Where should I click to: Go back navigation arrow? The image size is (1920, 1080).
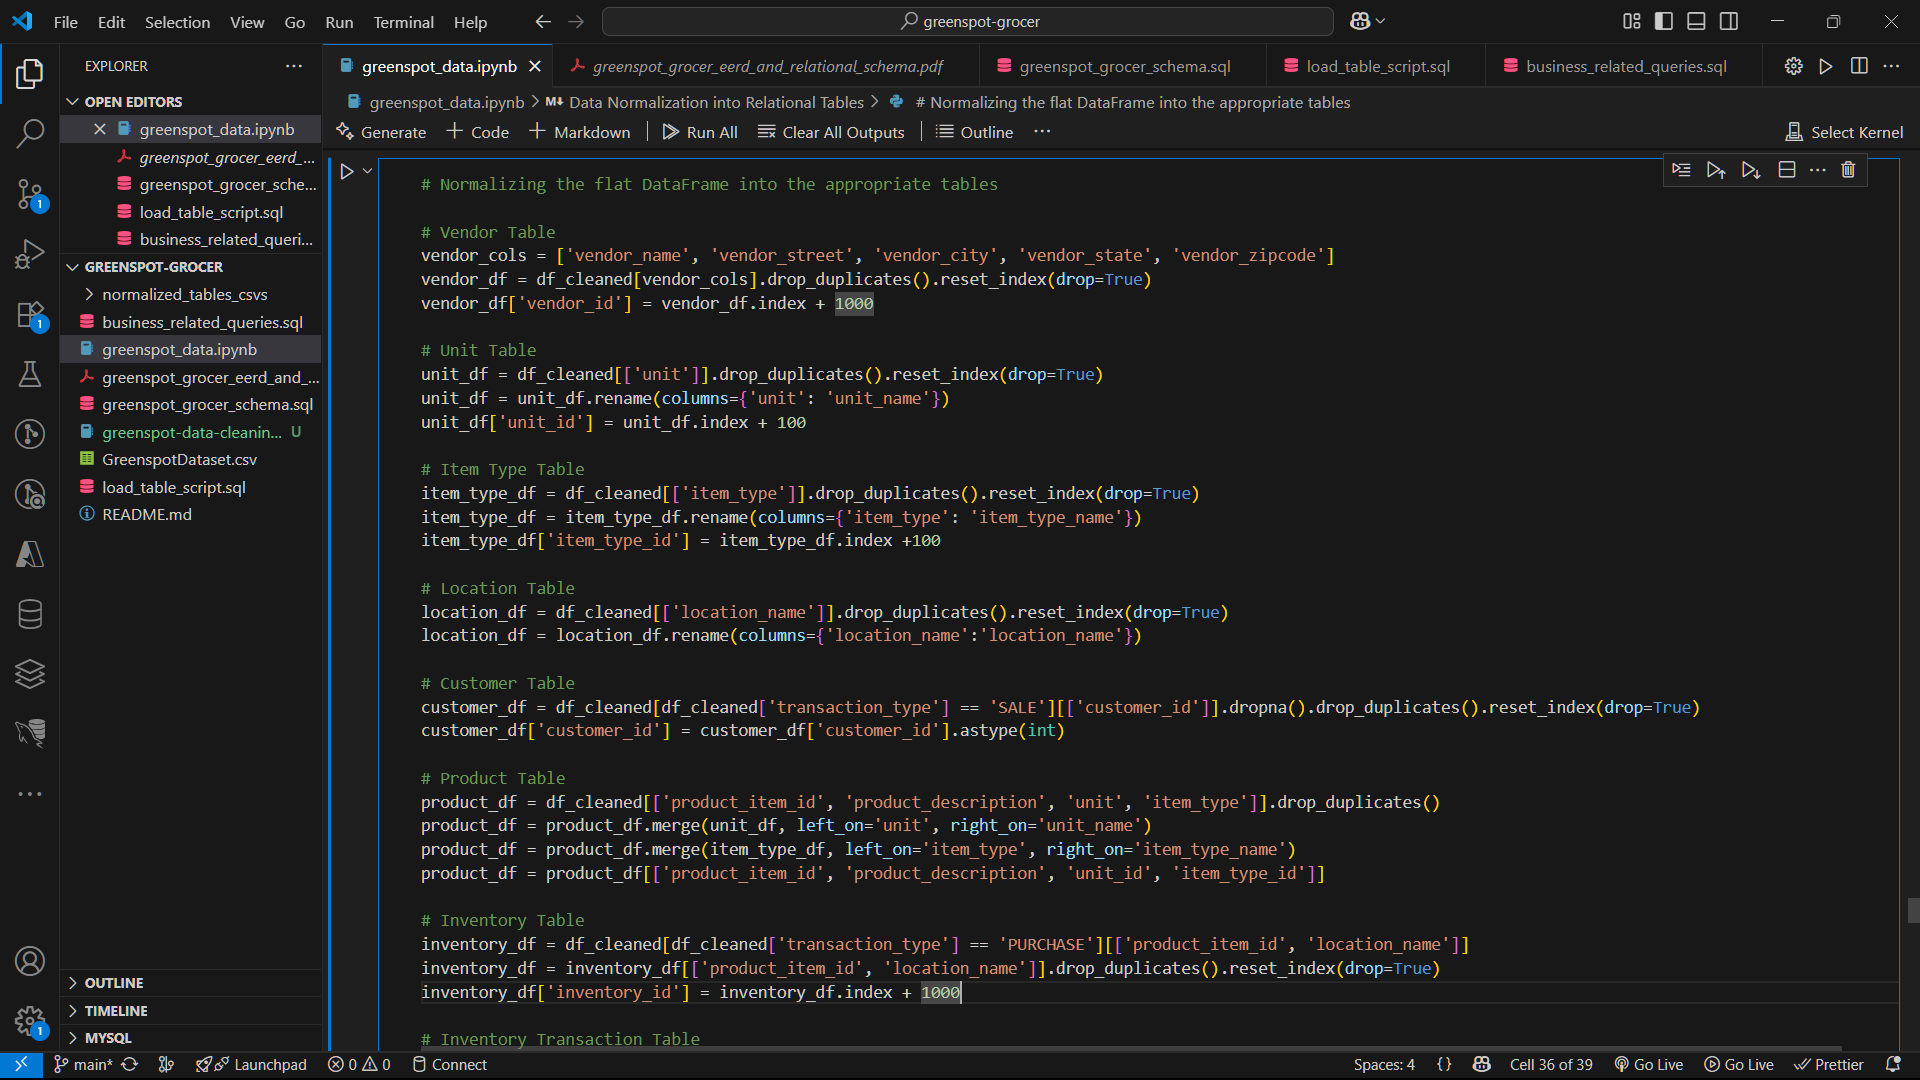pyautogui.click(x=543, y=21)
